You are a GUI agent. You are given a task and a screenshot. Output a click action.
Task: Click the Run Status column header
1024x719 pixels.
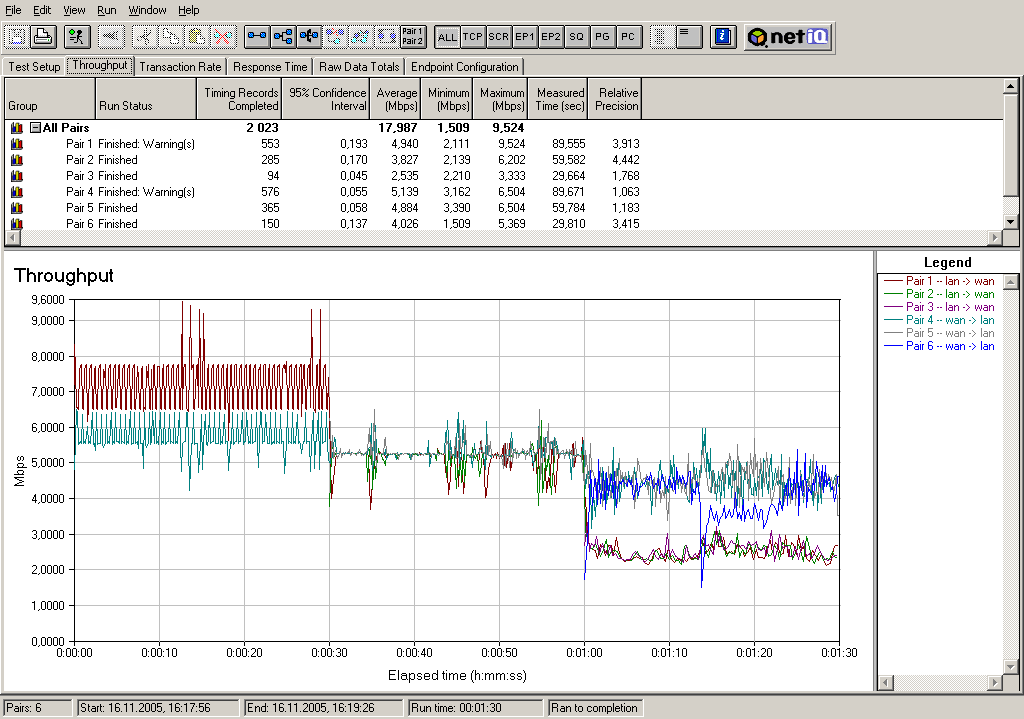coord(125,106)
